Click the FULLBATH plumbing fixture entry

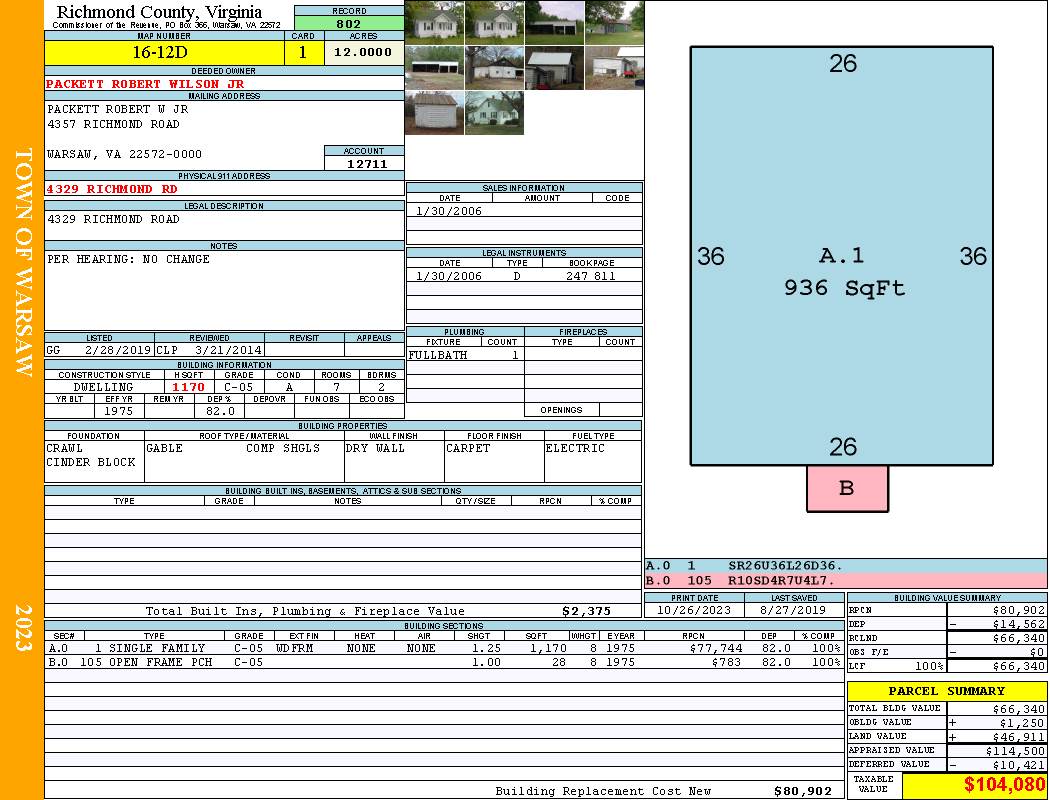(438, 355)
